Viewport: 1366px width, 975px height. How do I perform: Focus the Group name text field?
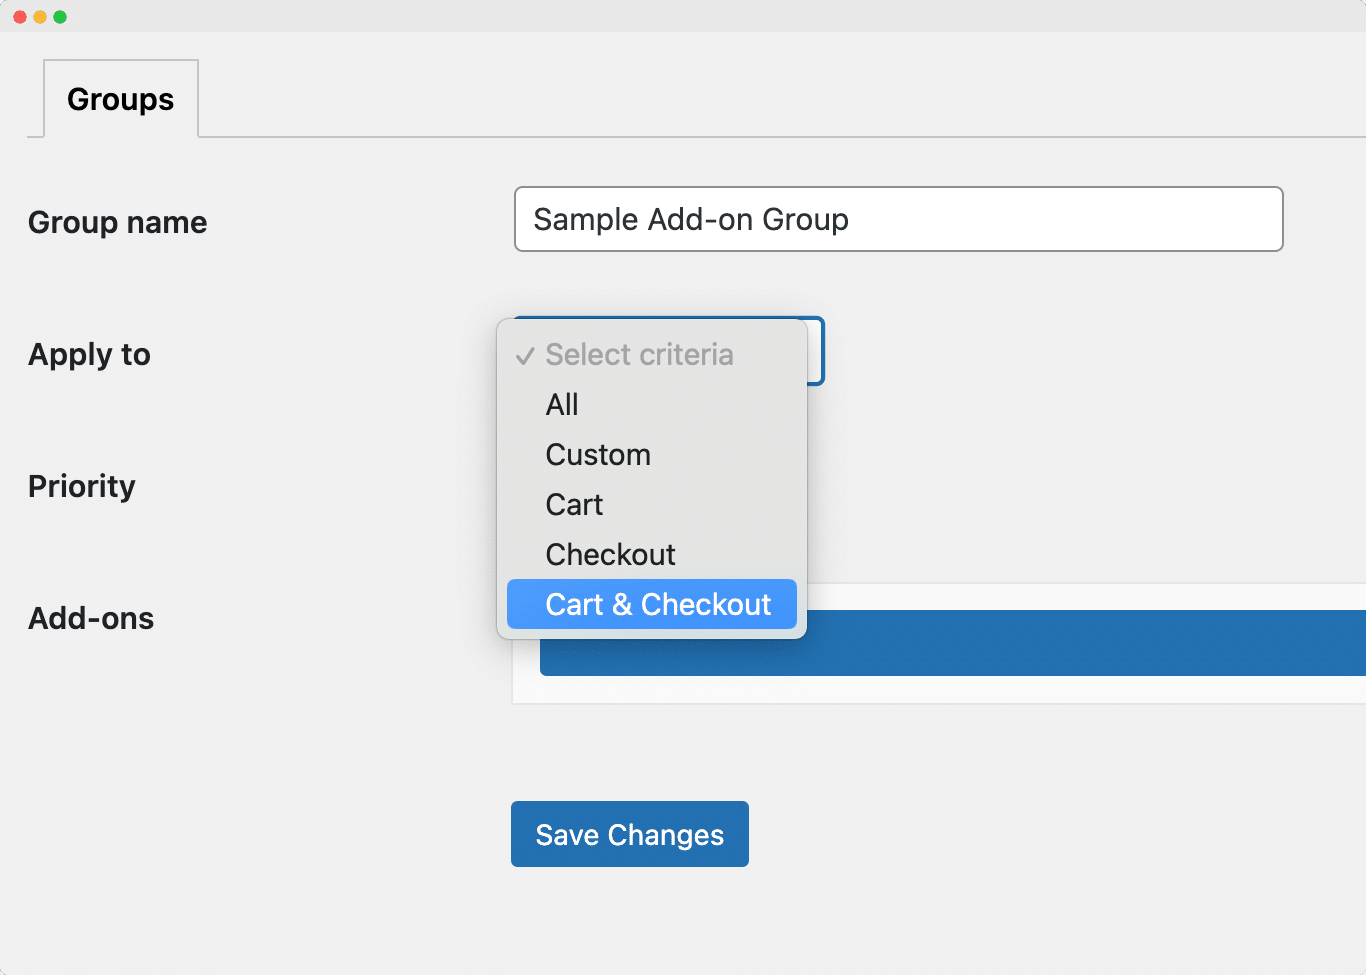pos(897,219)
